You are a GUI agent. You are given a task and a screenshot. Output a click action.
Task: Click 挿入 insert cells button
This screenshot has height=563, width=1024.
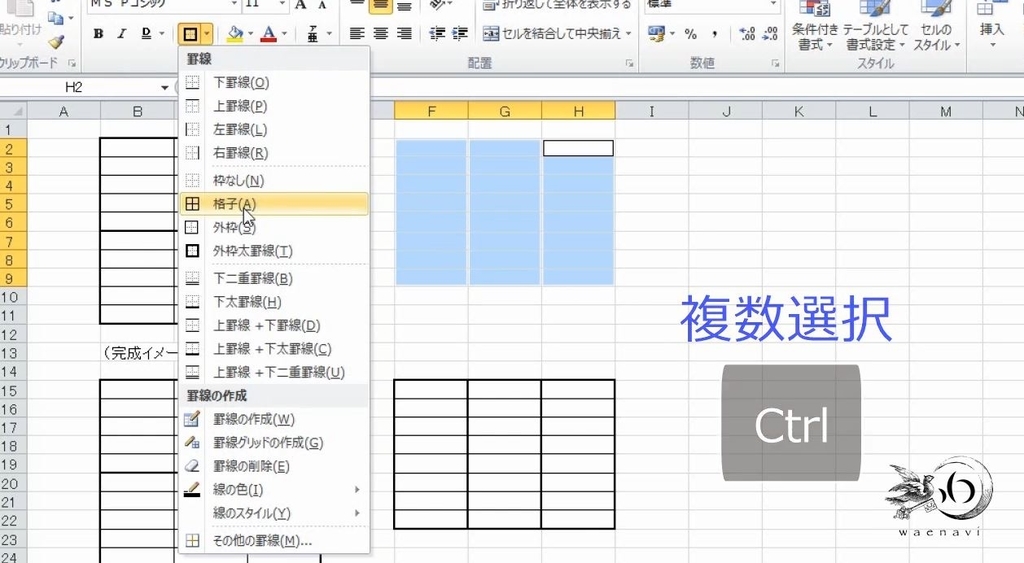[x=991, y=26]
